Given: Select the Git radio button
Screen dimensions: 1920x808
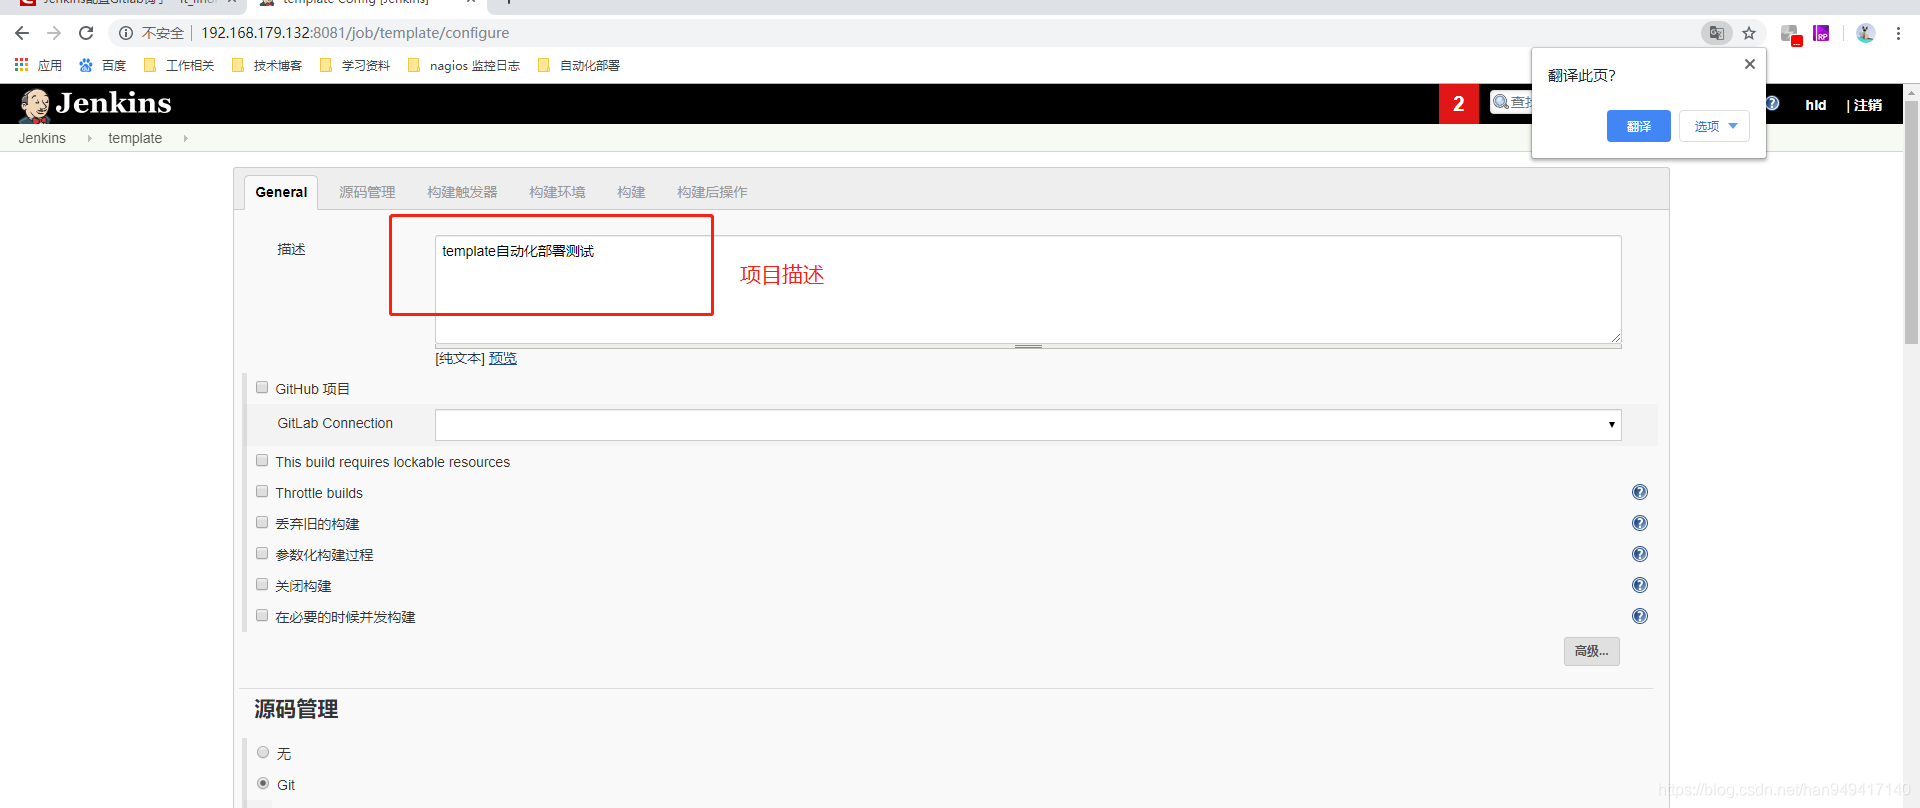Looking at the screenshot, I should [x=263, y=783].
